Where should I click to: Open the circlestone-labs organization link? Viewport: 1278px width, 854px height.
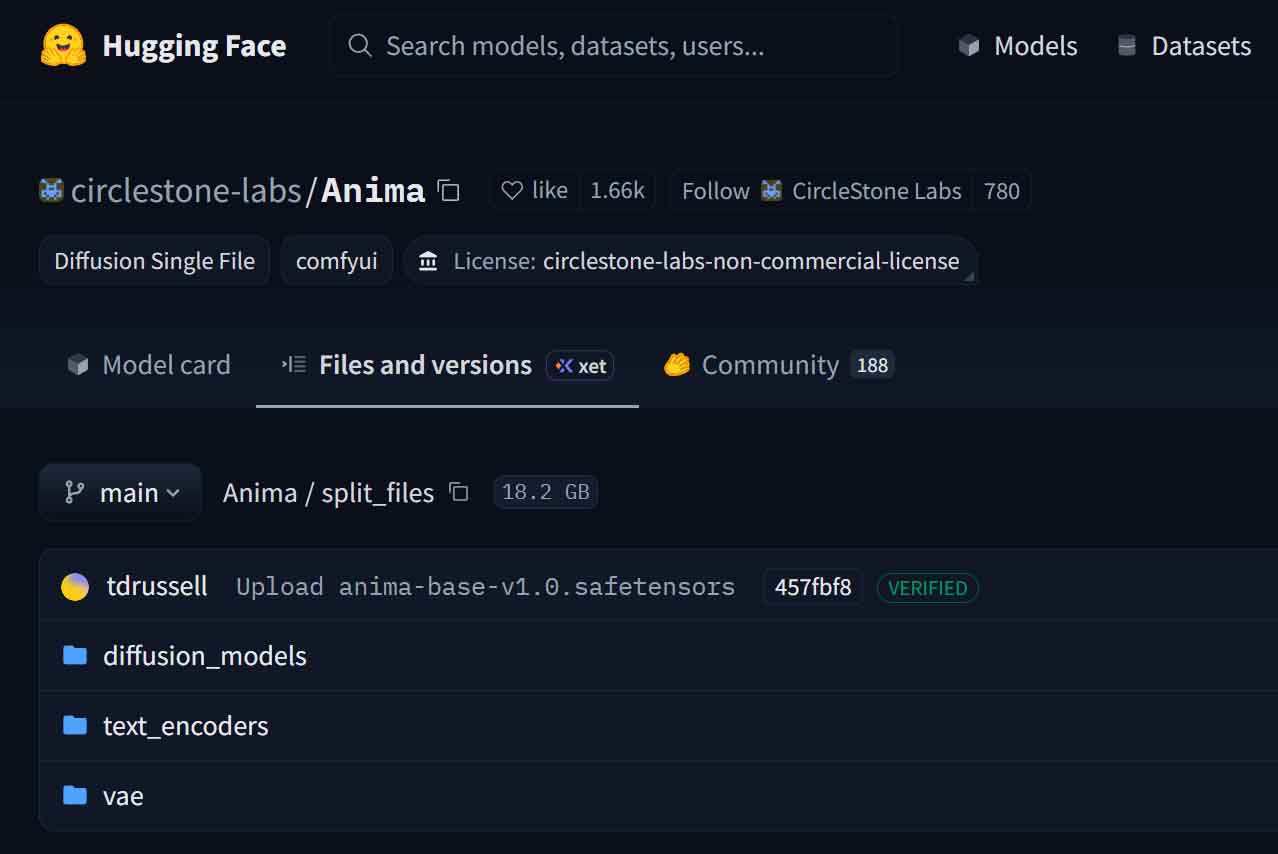(186, 190)
